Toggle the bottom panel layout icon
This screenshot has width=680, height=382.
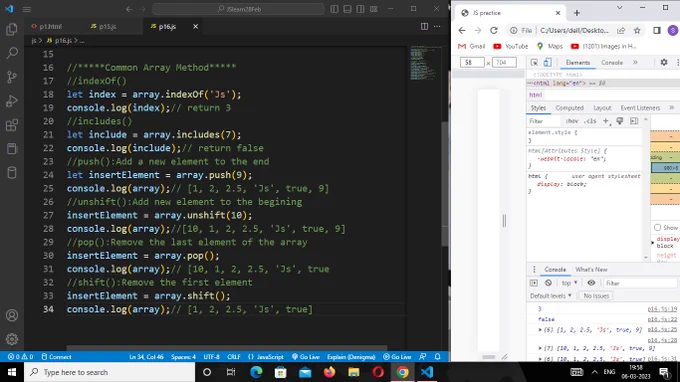tap(347, 9)
